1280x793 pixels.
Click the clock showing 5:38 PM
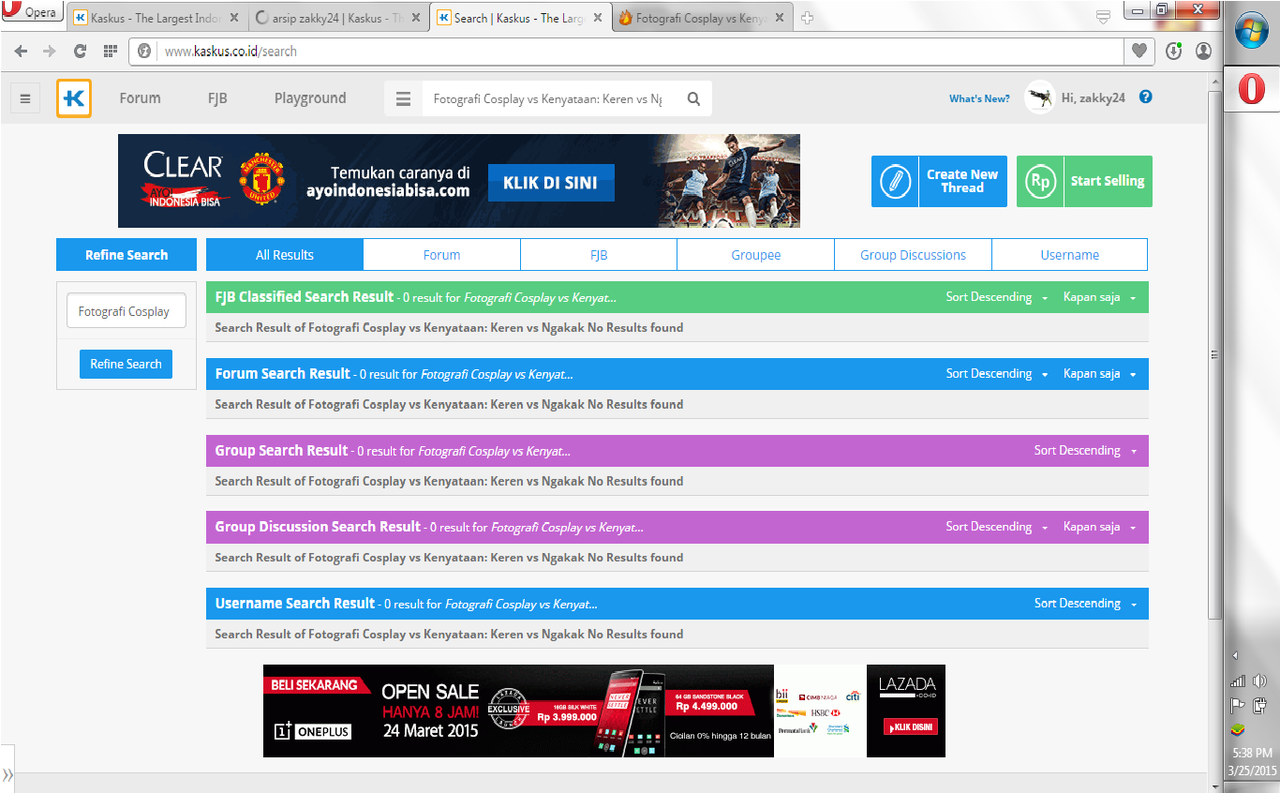point(1252,752)
